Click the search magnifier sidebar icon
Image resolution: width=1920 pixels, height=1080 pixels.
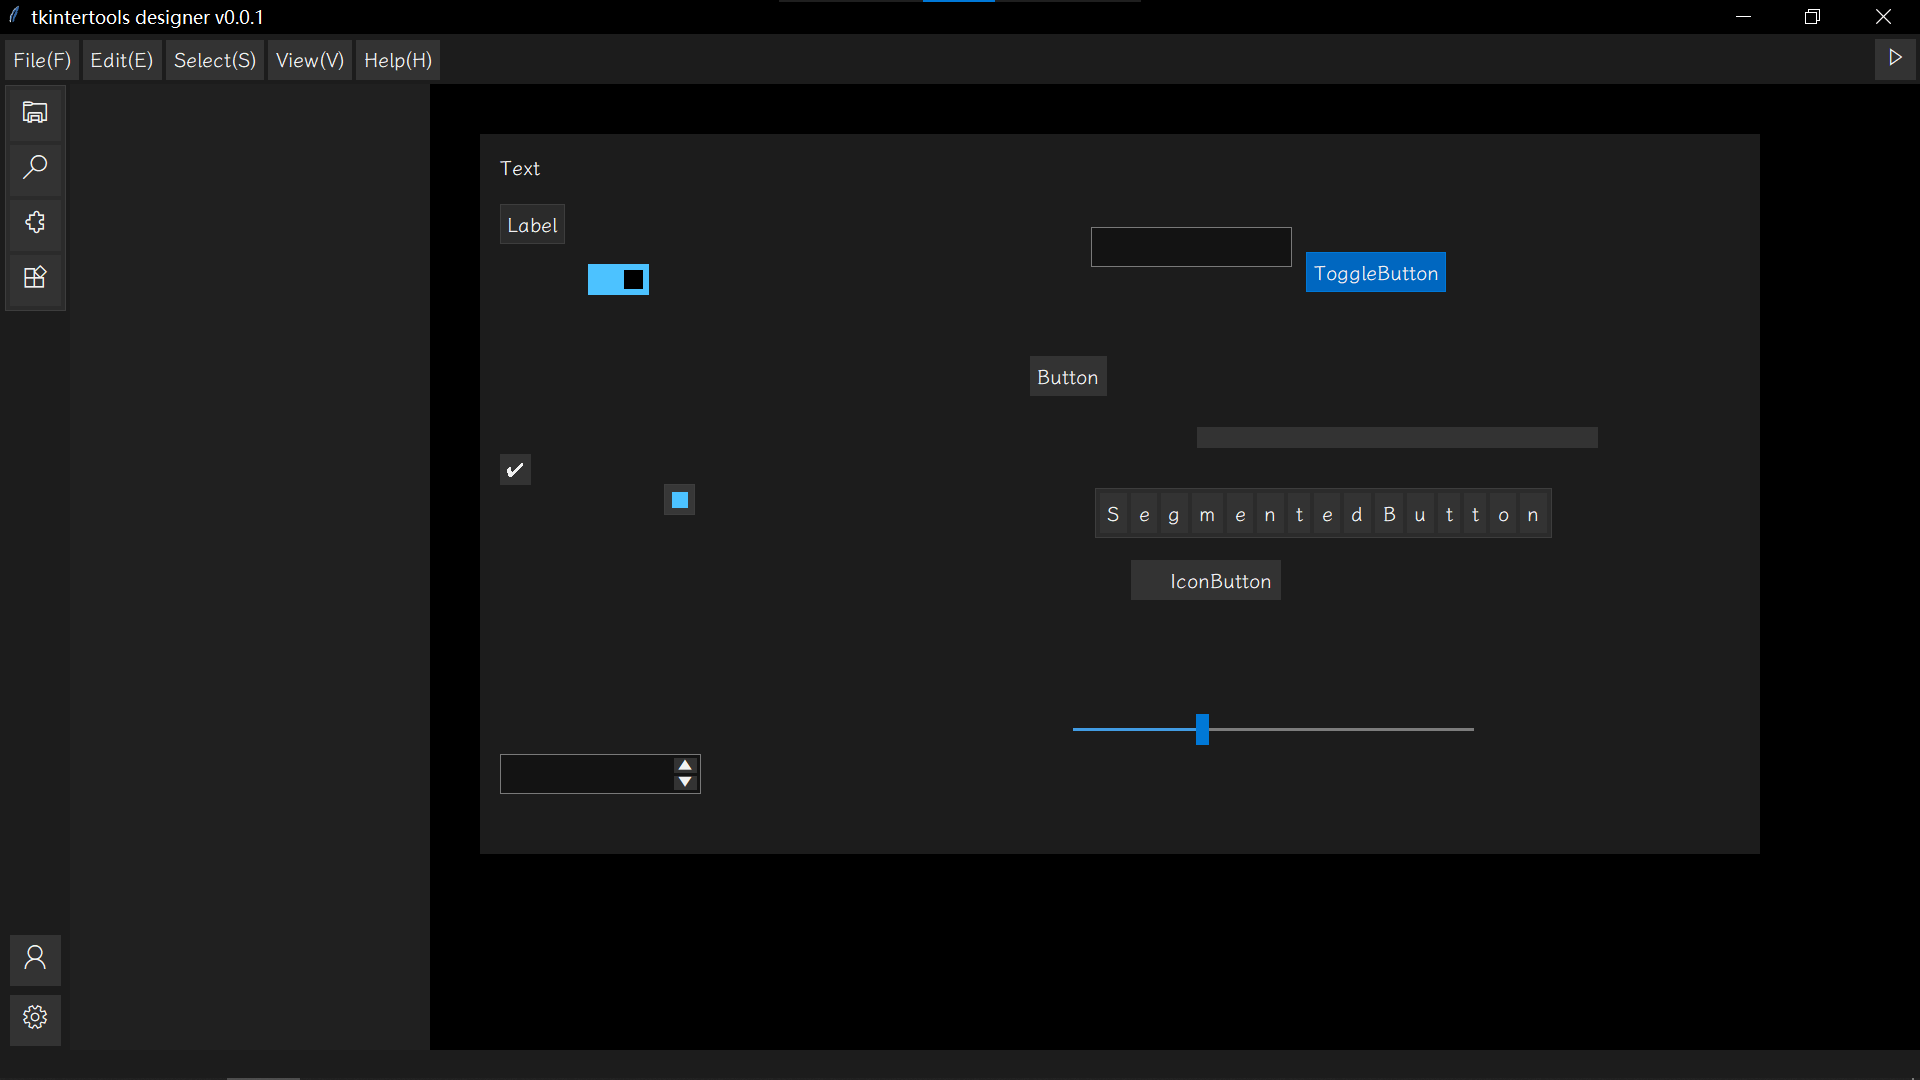click(35, 167)
